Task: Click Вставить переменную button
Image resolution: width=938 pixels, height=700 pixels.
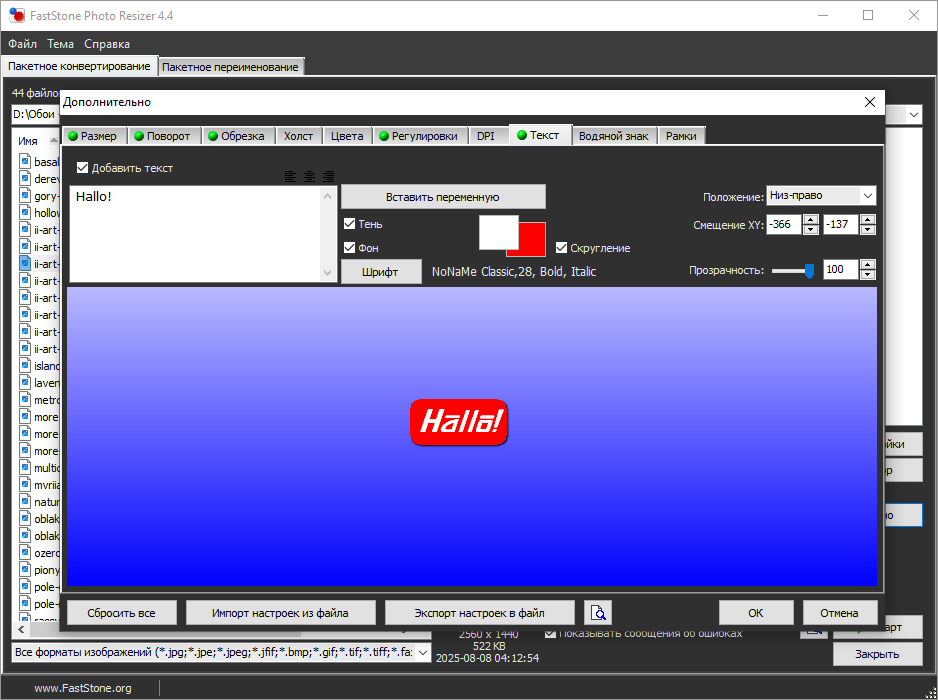Action: 443,197
